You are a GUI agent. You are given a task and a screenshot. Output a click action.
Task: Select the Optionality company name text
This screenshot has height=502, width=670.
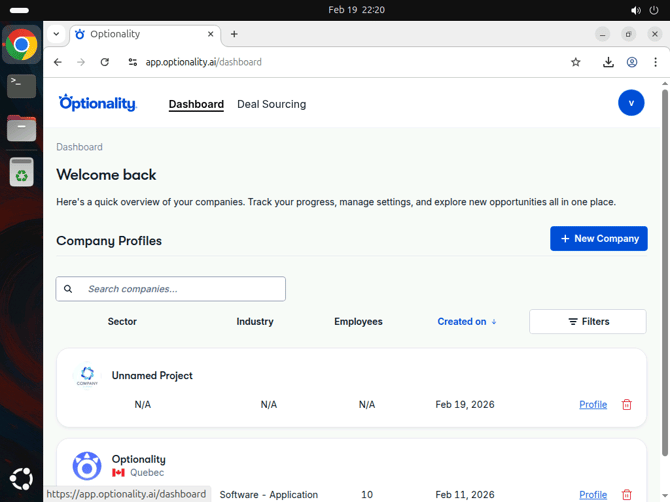[x=138, y=459]
